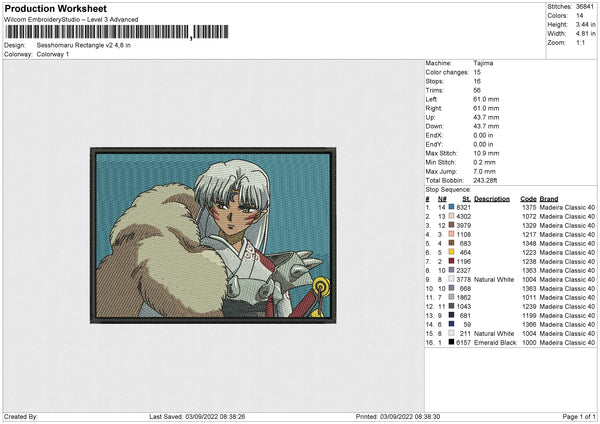This screenshot has height=424, width=600.
Task: Choose the navy swatch with code 1366
Action: point(452,324)
